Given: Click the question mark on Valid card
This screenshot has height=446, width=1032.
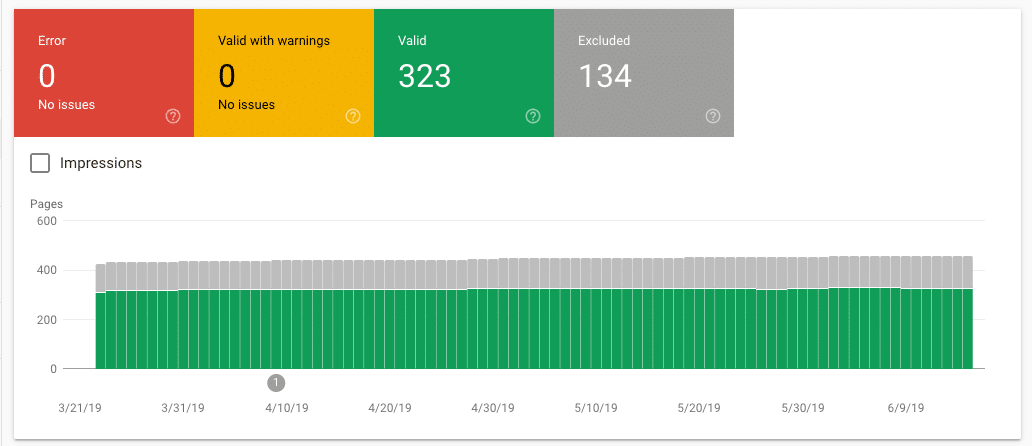Looking at the screenshot, I should pyautogui.click(x=533, y=116).
